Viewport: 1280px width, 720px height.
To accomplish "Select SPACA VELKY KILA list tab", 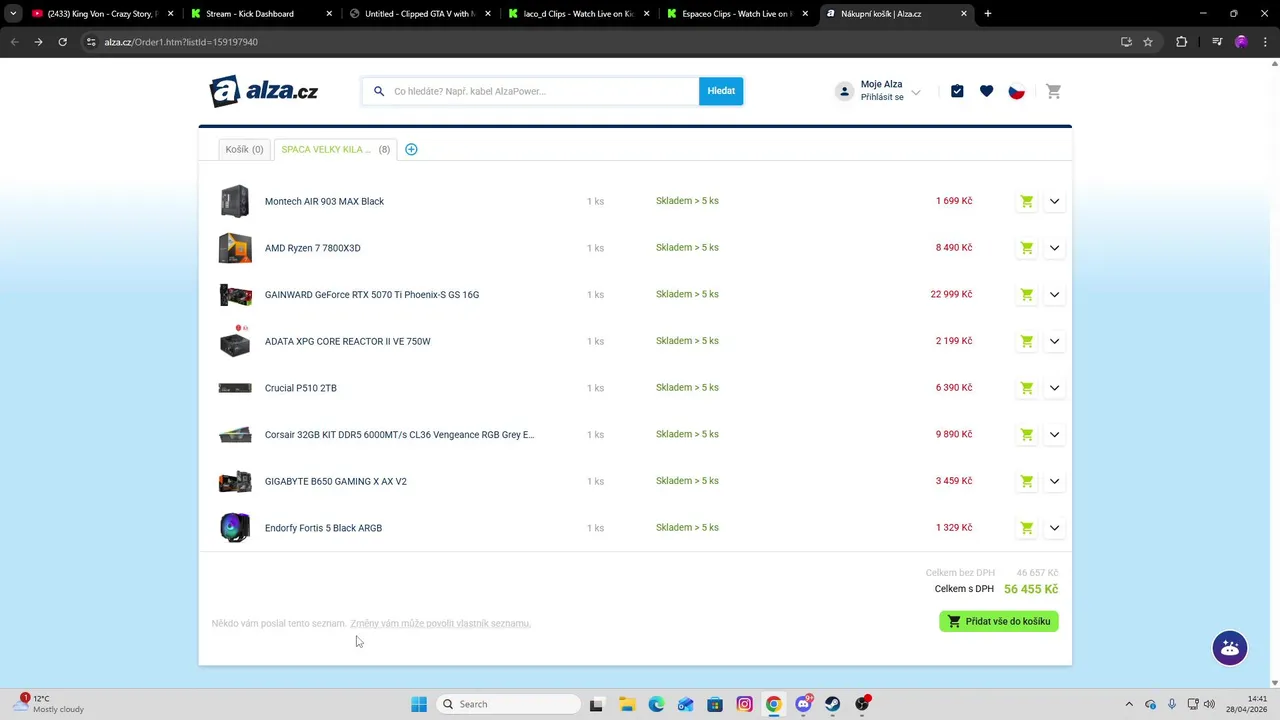I will coord(335,149).
